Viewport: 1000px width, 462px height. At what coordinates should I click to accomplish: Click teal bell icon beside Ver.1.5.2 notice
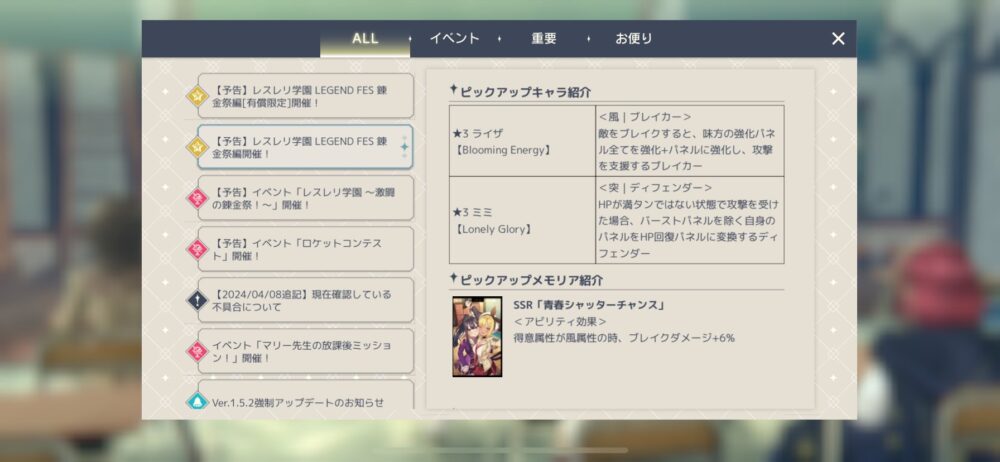point(197,402)
